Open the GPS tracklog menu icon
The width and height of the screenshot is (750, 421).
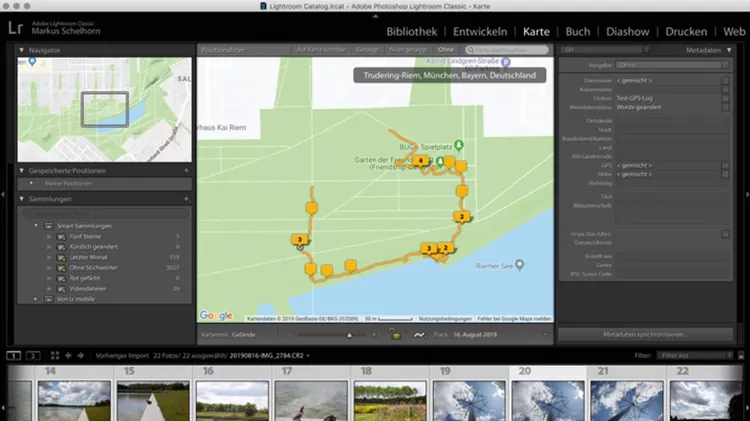coord(419,335)
